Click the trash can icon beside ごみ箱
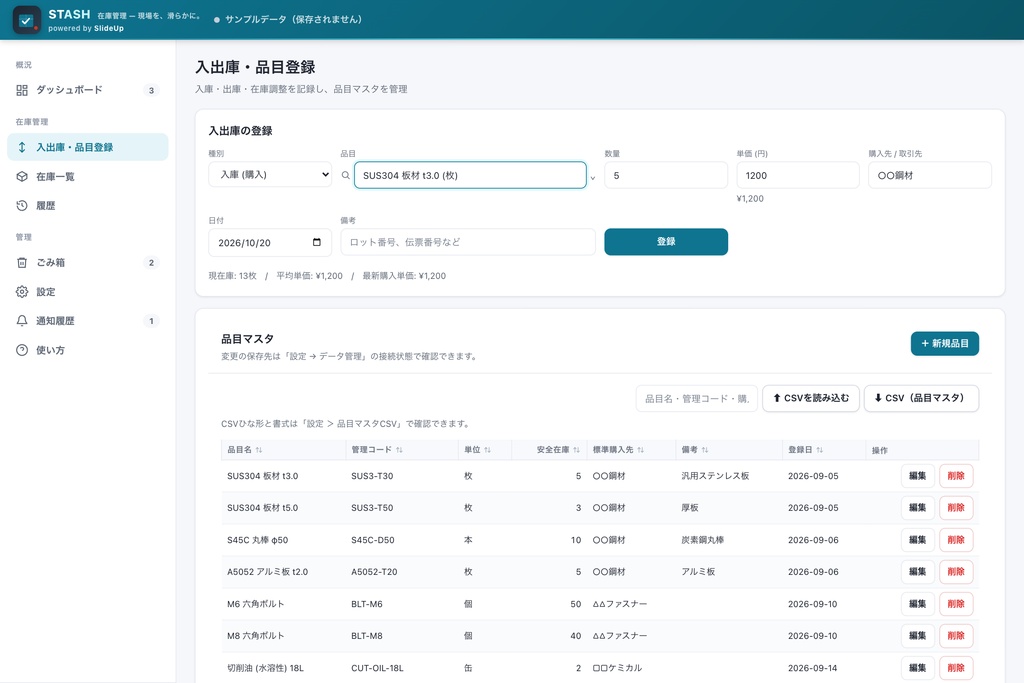The width and height of the screenshot is (1024, 683). 22,262
